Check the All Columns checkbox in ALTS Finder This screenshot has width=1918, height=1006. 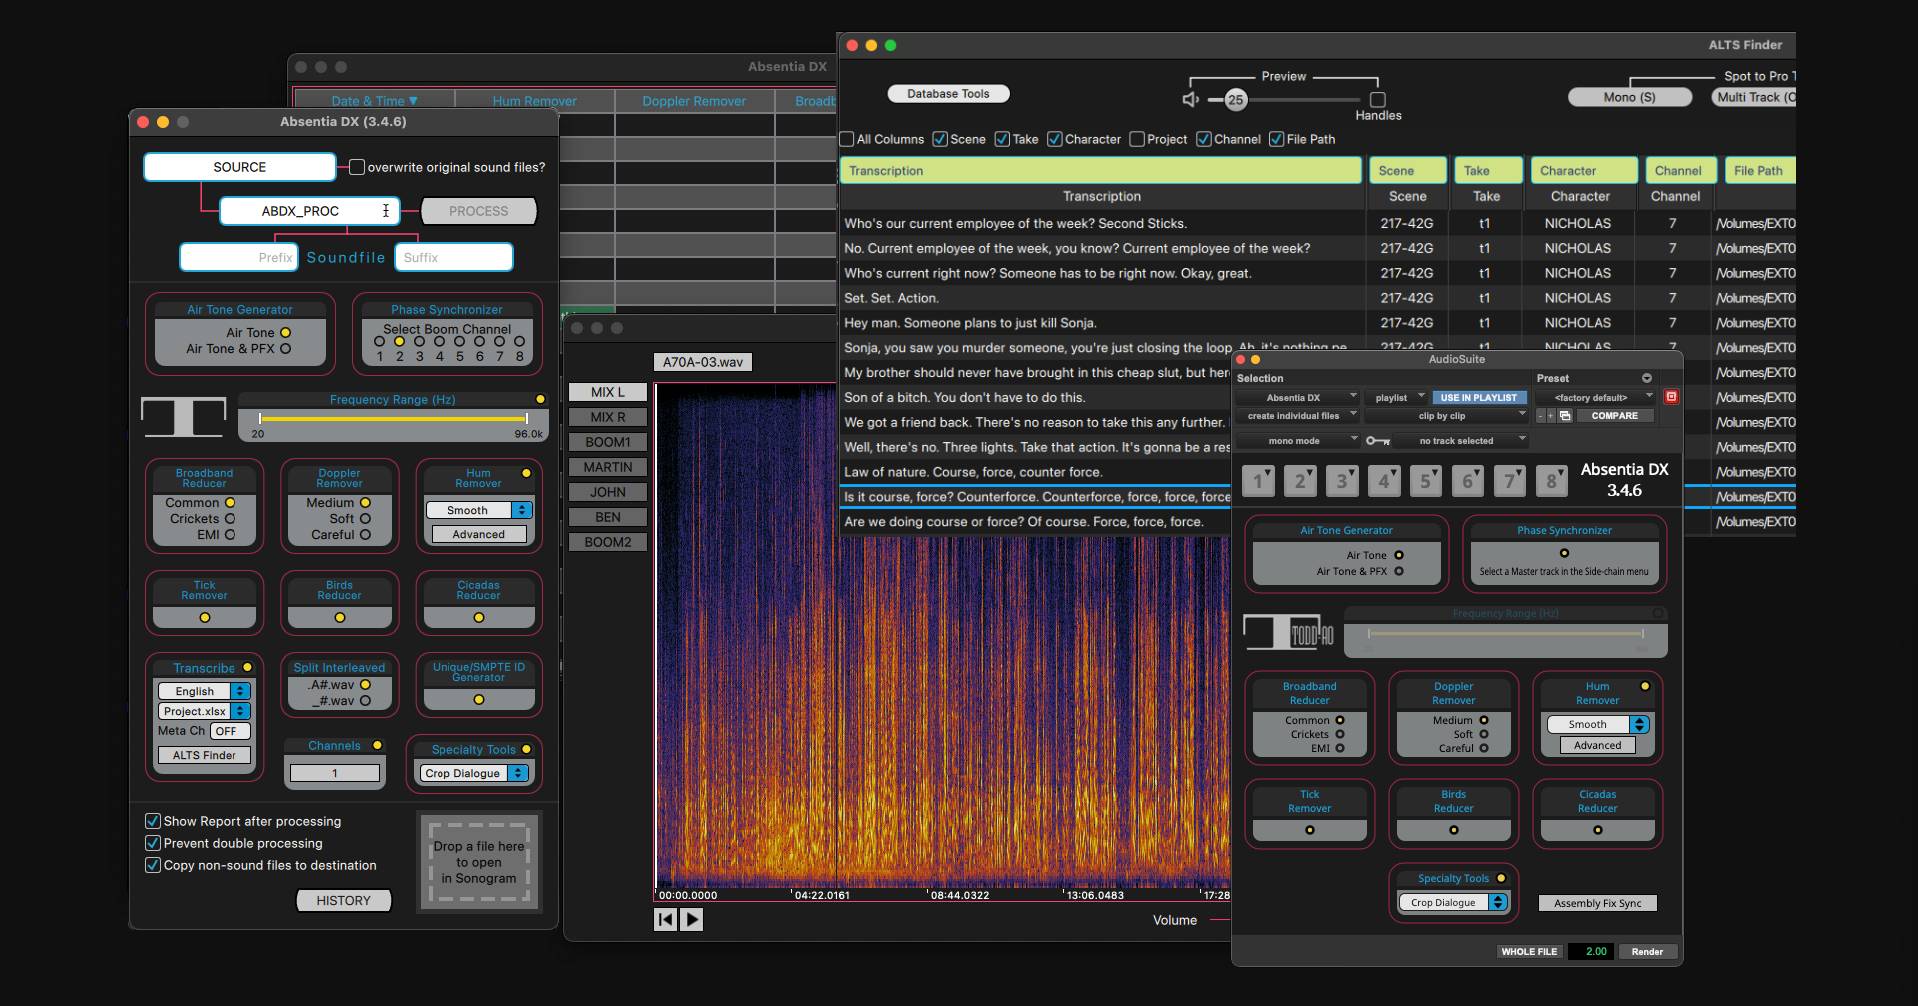point(847,139)
